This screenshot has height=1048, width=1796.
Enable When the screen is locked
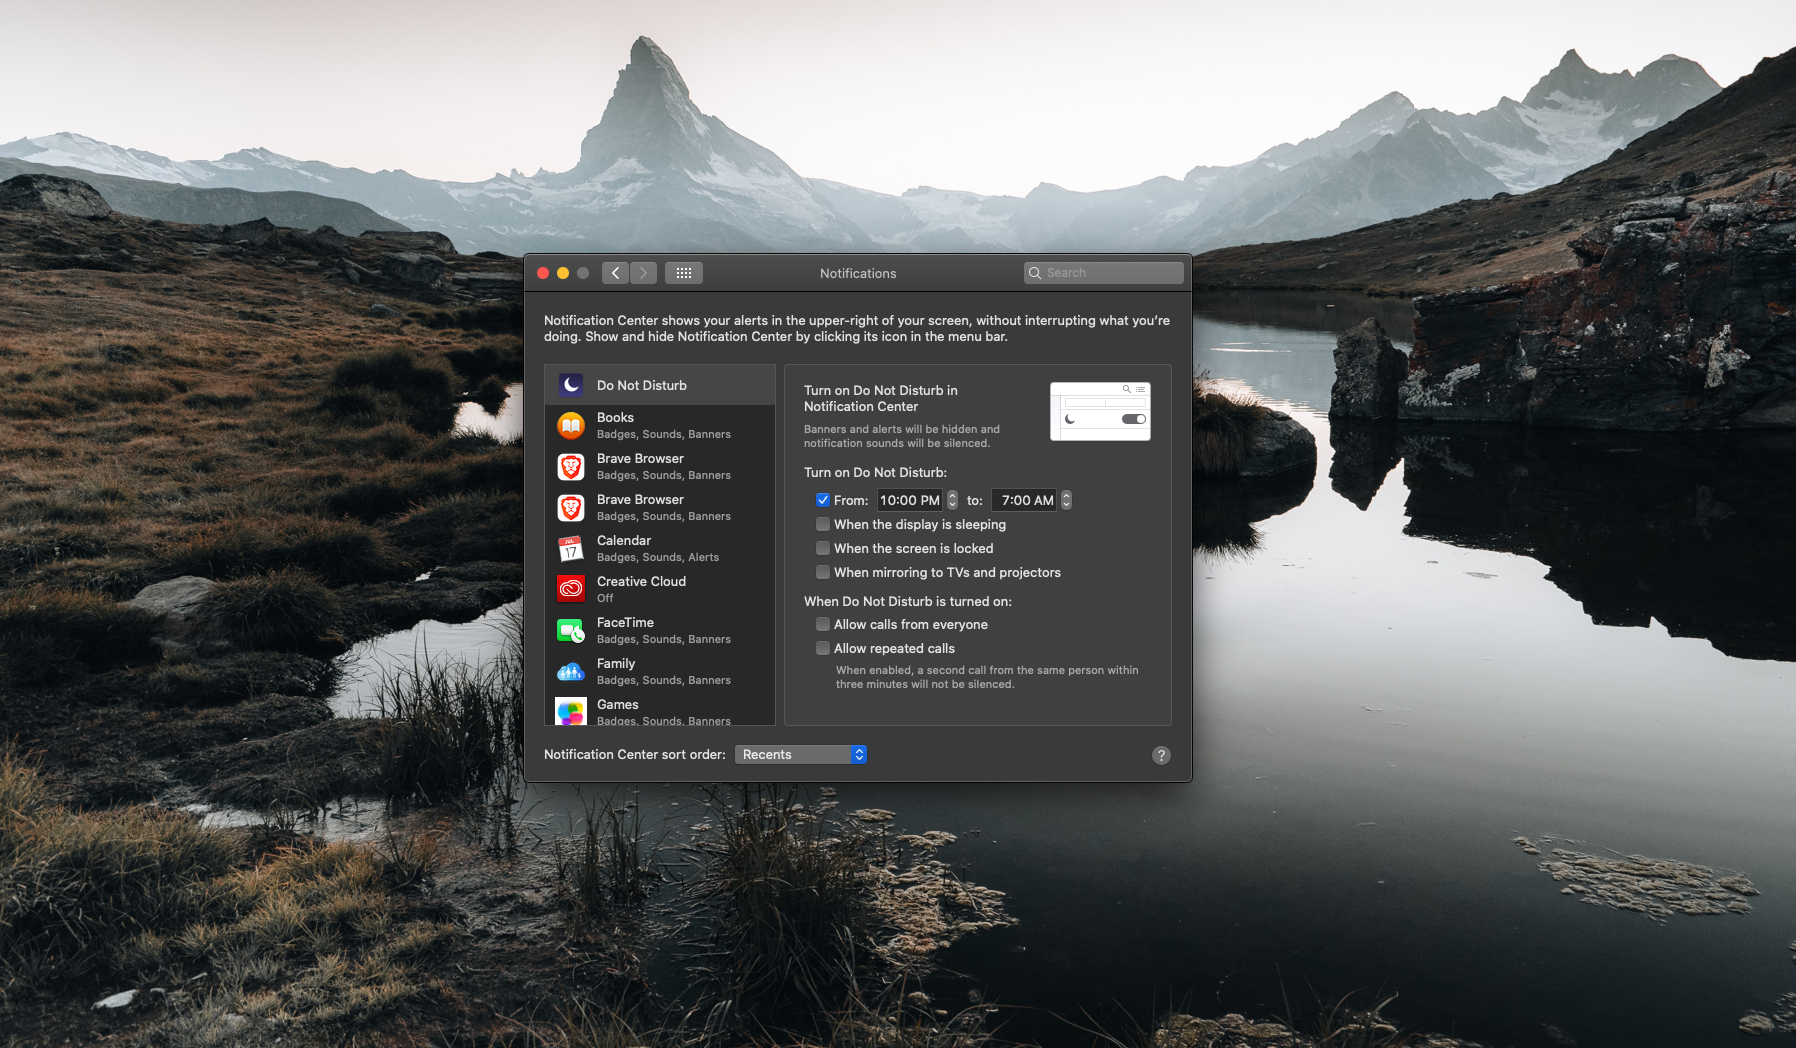pos(823,548)
